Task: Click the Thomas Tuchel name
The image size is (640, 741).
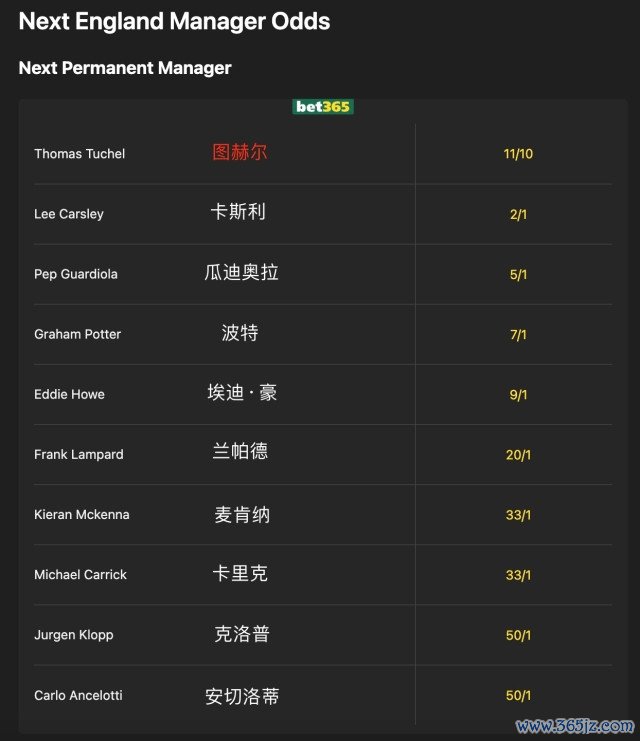Action: 79,154
